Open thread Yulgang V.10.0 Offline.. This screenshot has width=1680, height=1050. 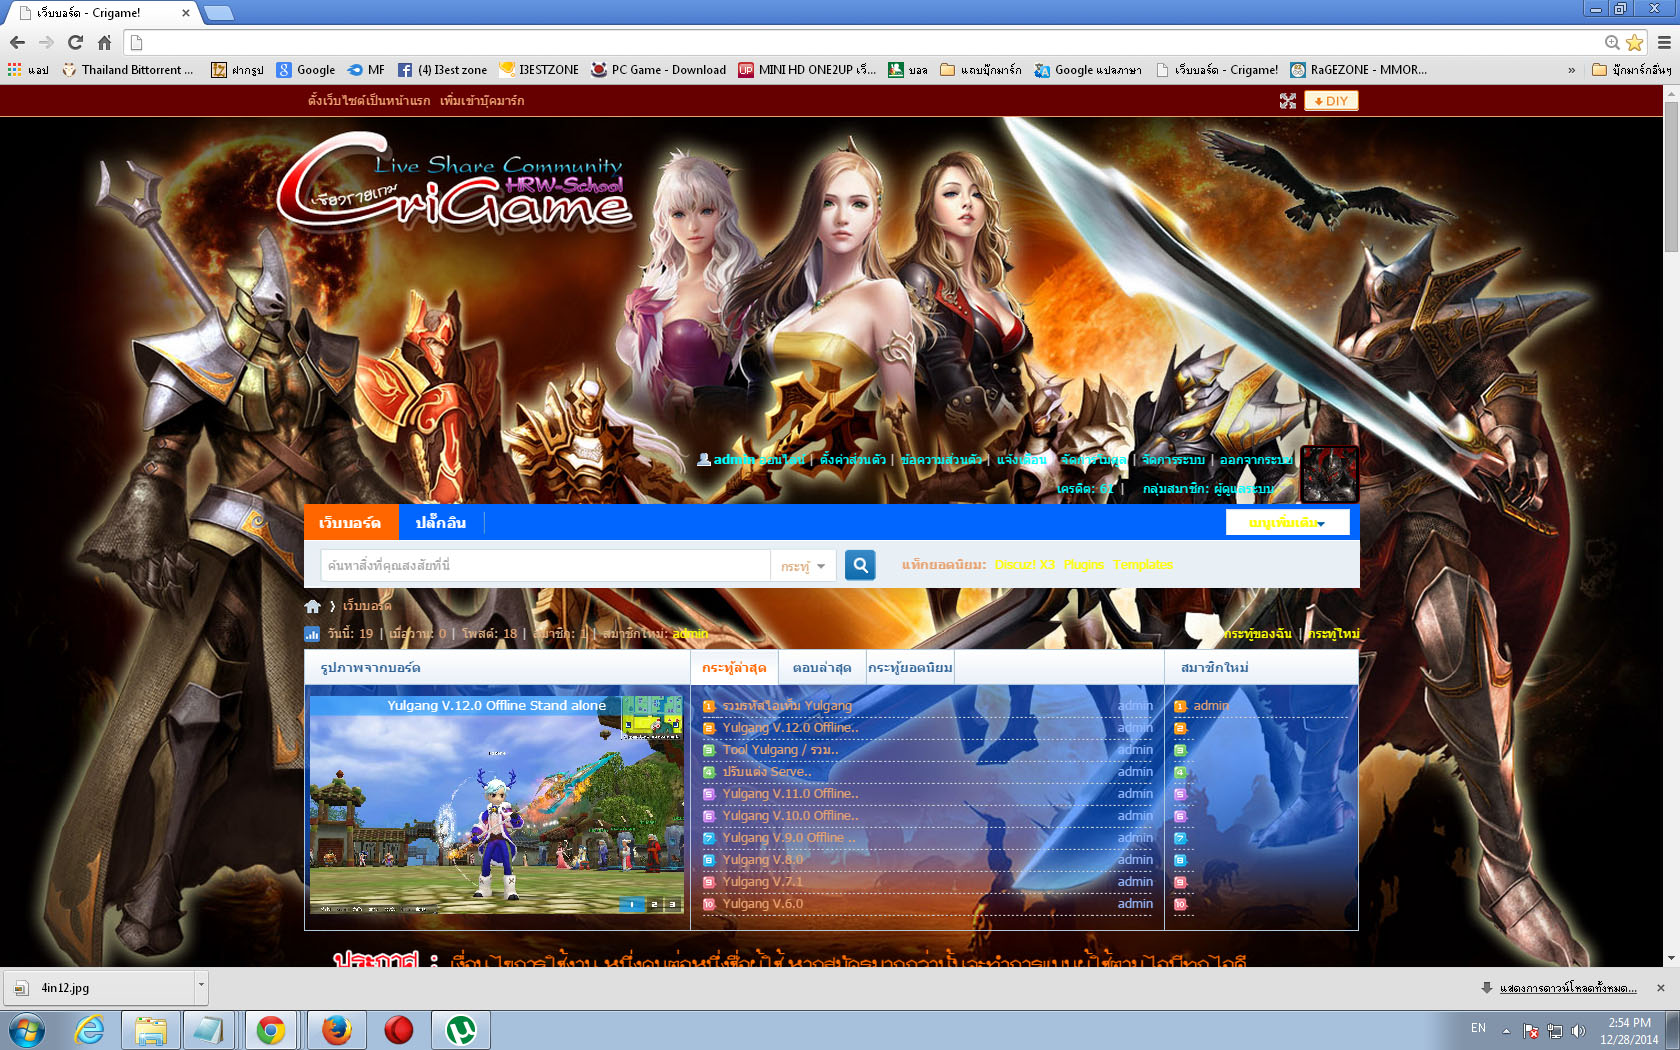tap(790, 816)
